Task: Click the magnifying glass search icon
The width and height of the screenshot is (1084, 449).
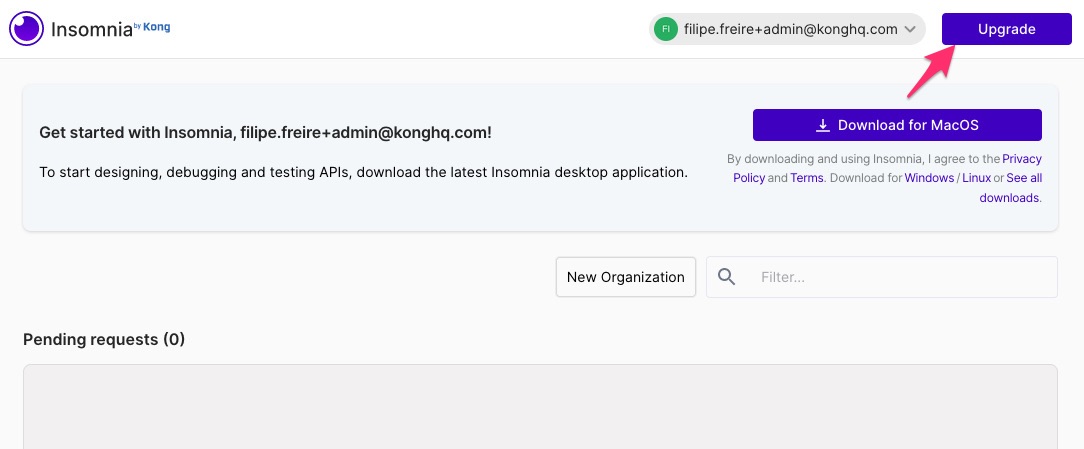Action: coord(727,277)
